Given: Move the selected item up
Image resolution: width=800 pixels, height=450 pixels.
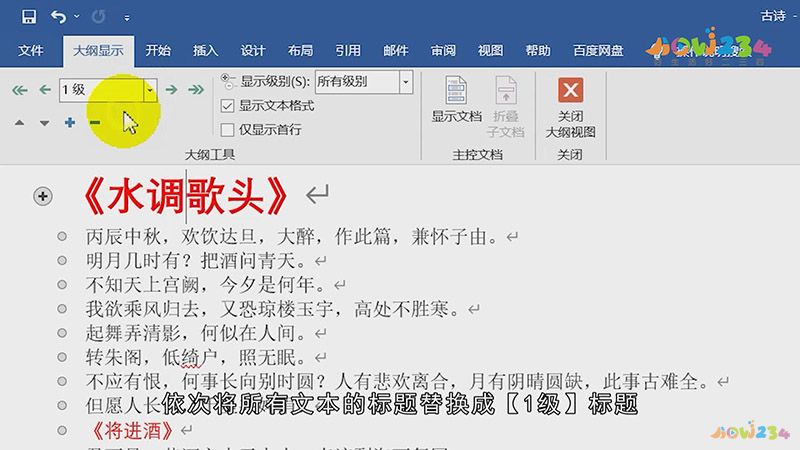Looking at the screenshot, I should coord(19,123).
